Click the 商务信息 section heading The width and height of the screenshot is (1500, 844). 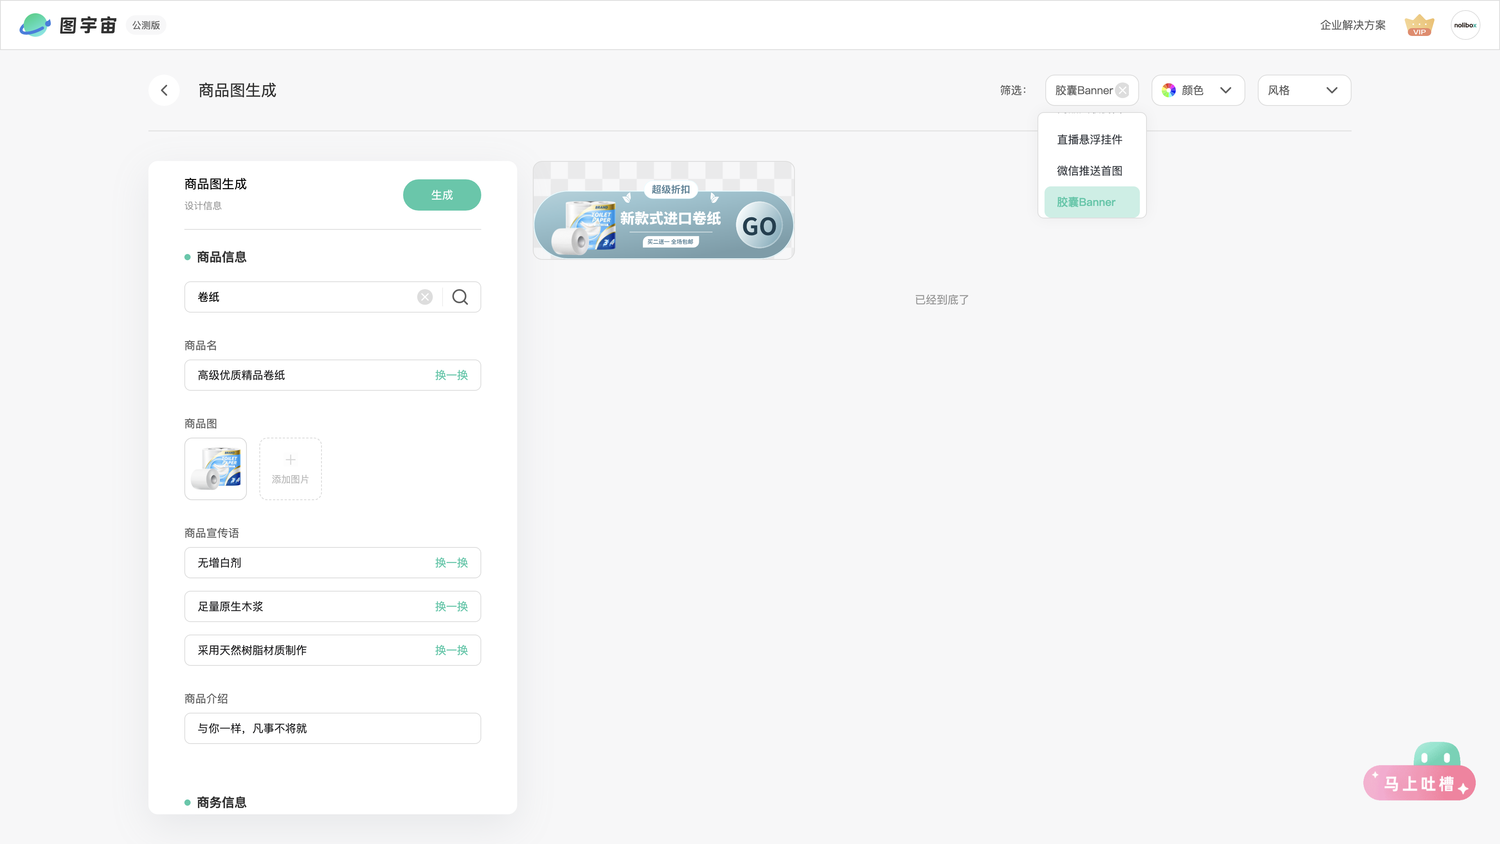point(221,802)
